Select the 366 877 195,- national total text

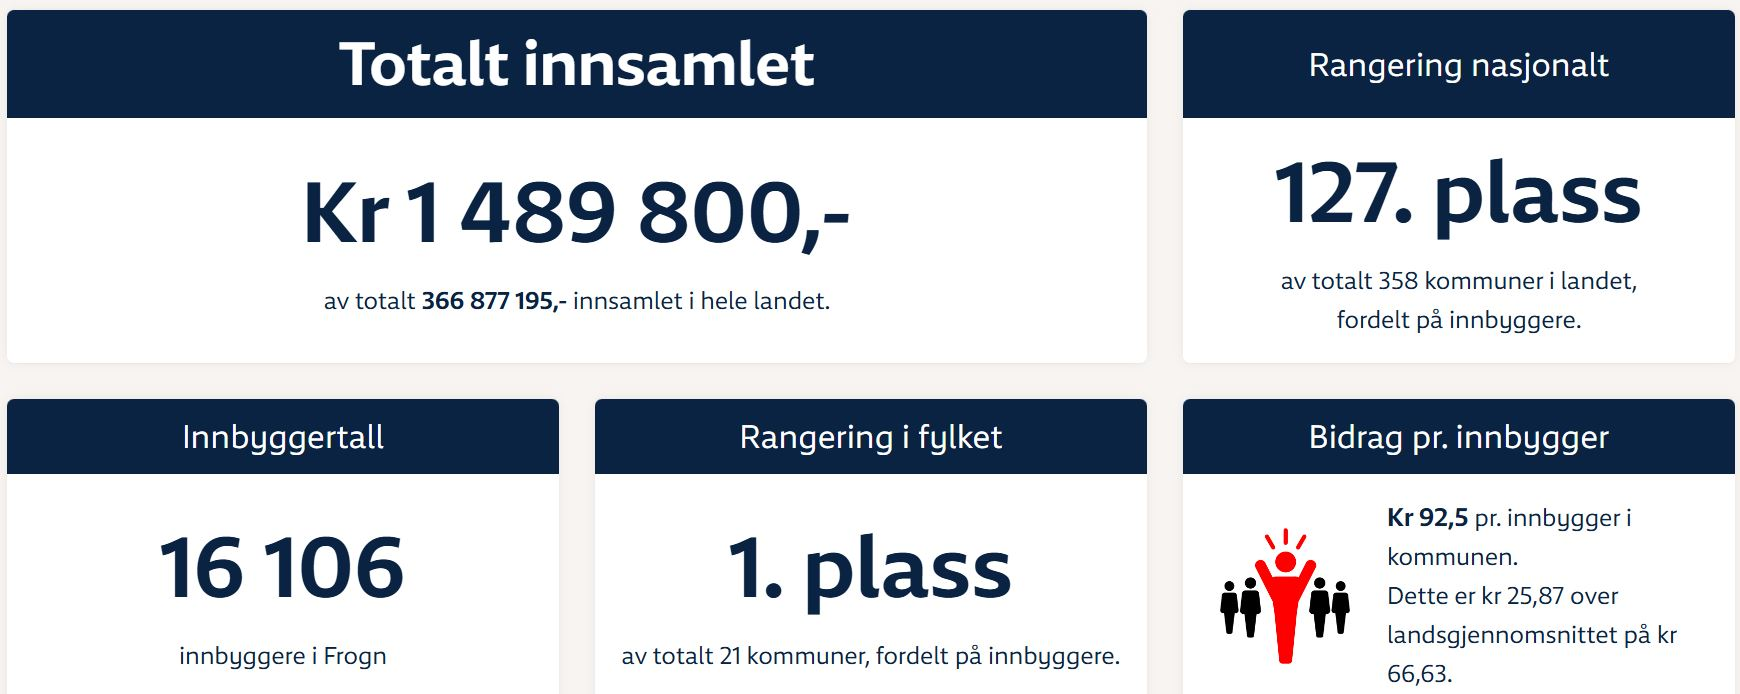(494, 301)
